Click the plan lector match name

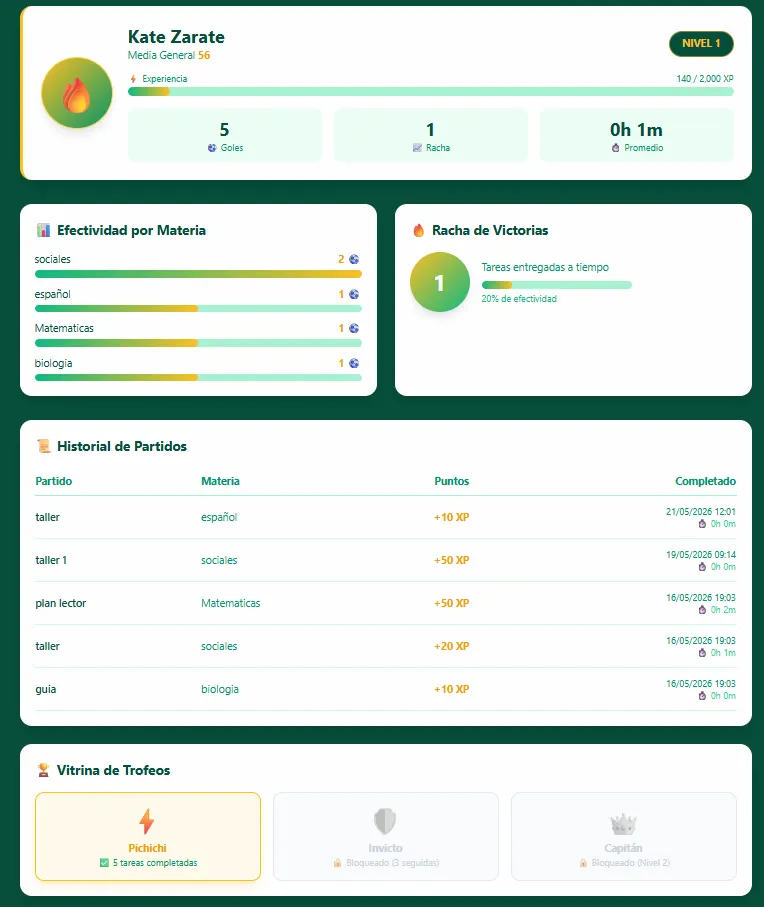point(61,603)
